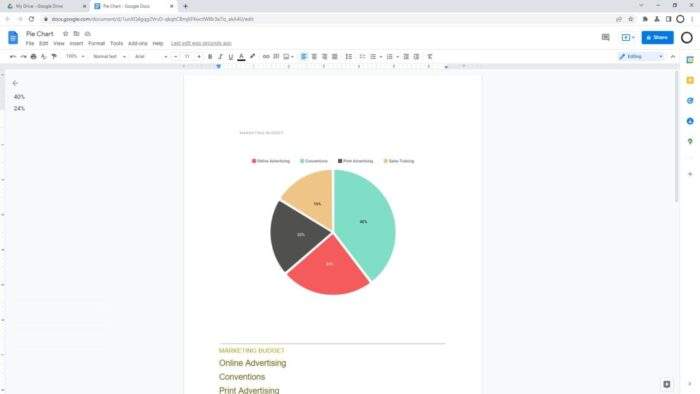Open the text color picker
The width and height of the screenshot is (700, 394).
[242, 57]
